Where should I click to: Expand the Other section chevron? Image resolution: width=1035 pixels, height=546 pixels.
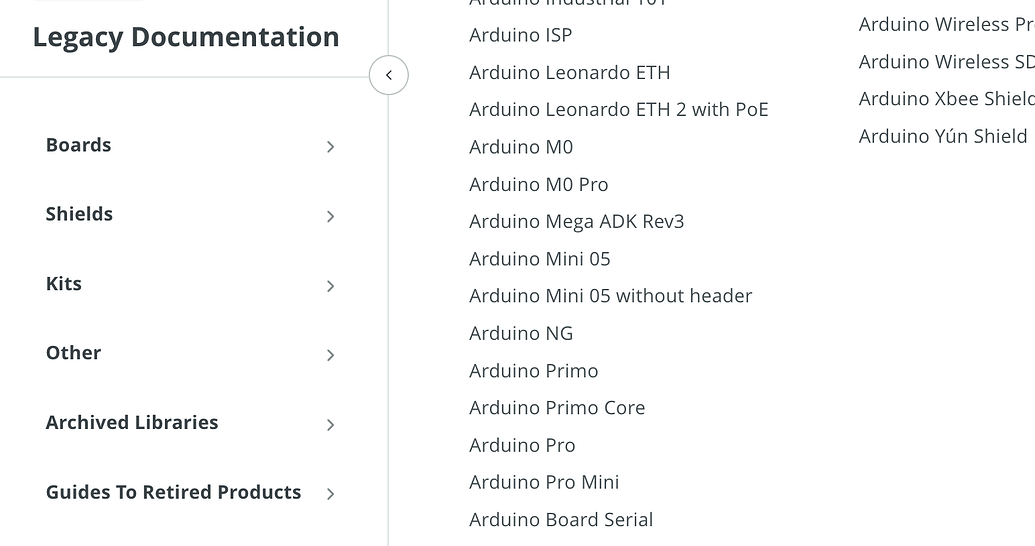(x=330, y=355)
